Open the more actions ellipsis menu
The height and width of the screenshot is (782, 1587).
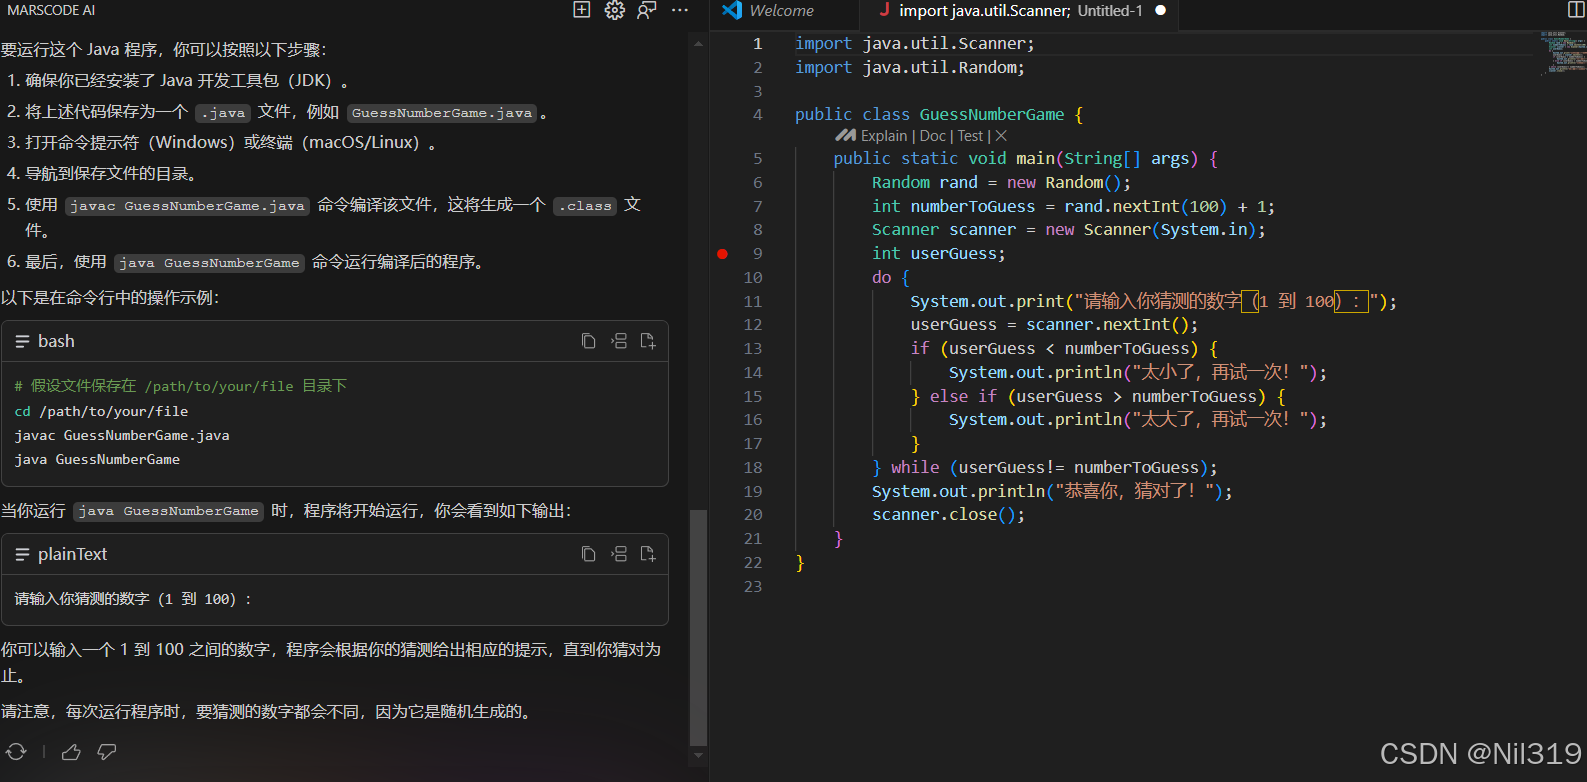pos(680,10)
